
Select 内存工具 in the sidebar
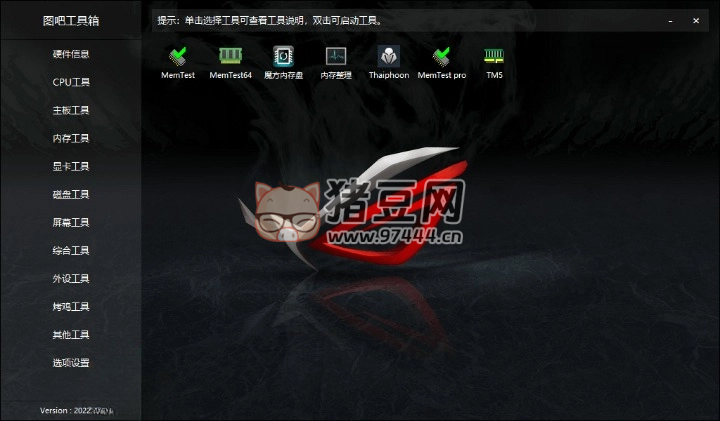tap(71, 138)
